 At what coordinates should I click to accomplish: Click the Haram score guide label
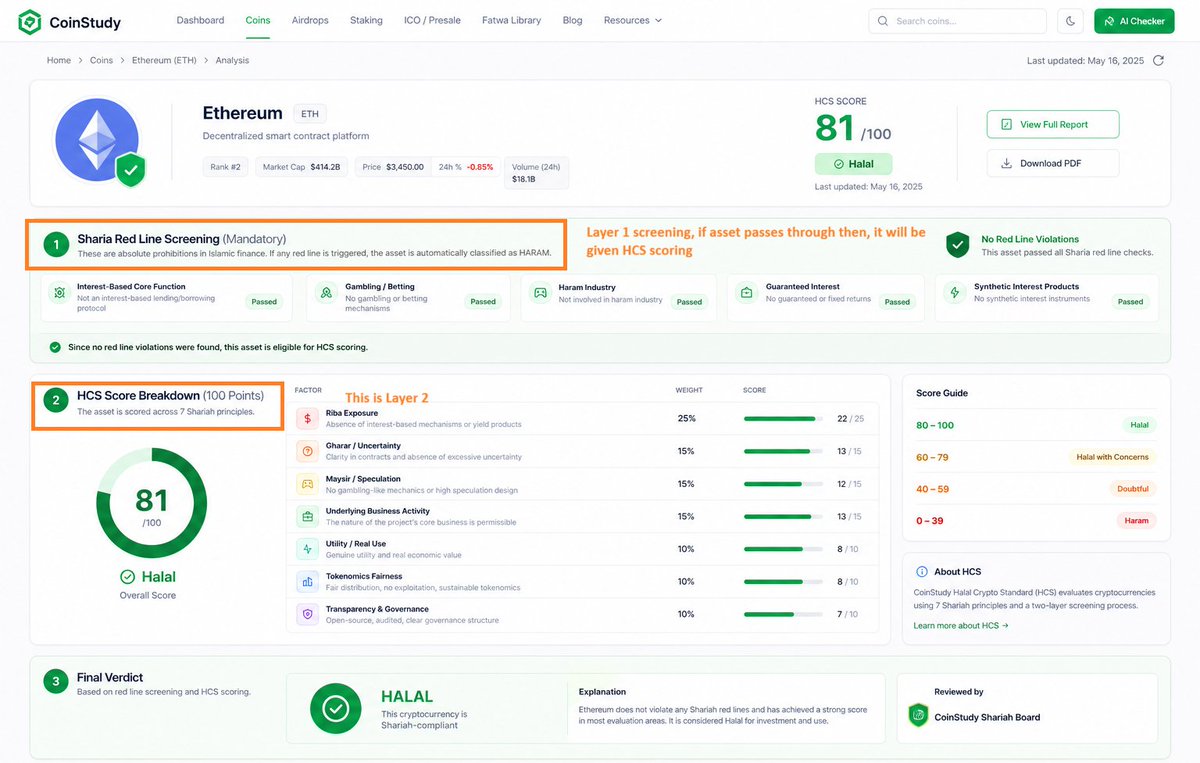pyautogui.click(x=1136, y=521)
